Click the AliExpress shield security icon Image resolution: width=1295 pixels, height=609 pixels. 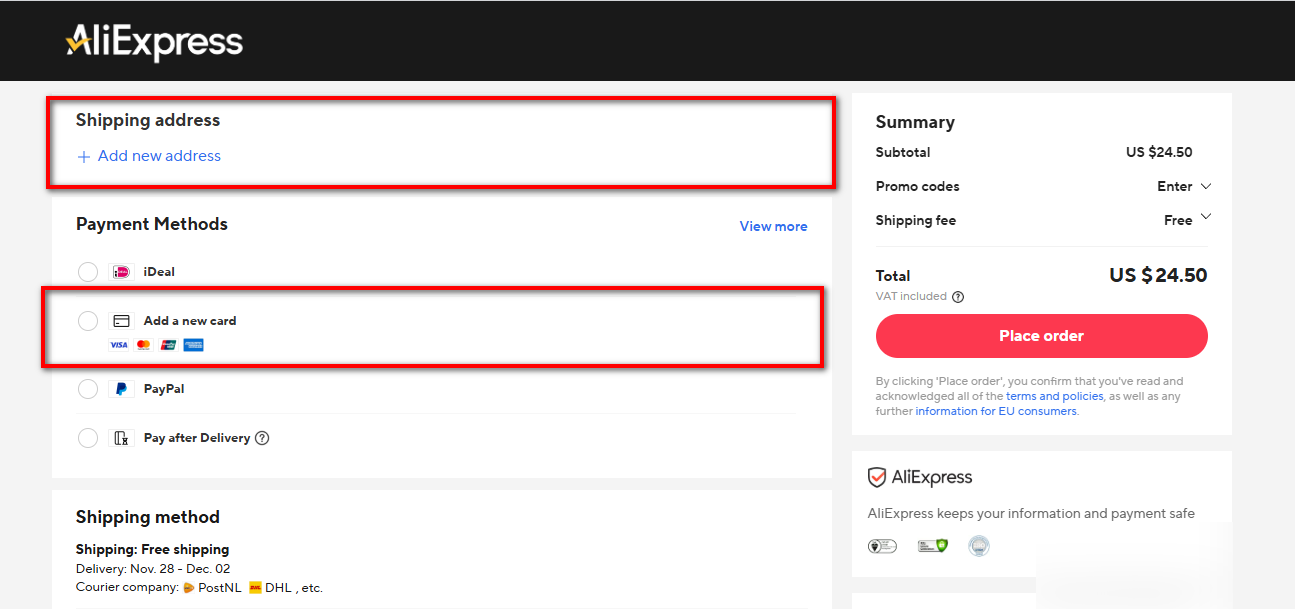[x=877, y=478]
